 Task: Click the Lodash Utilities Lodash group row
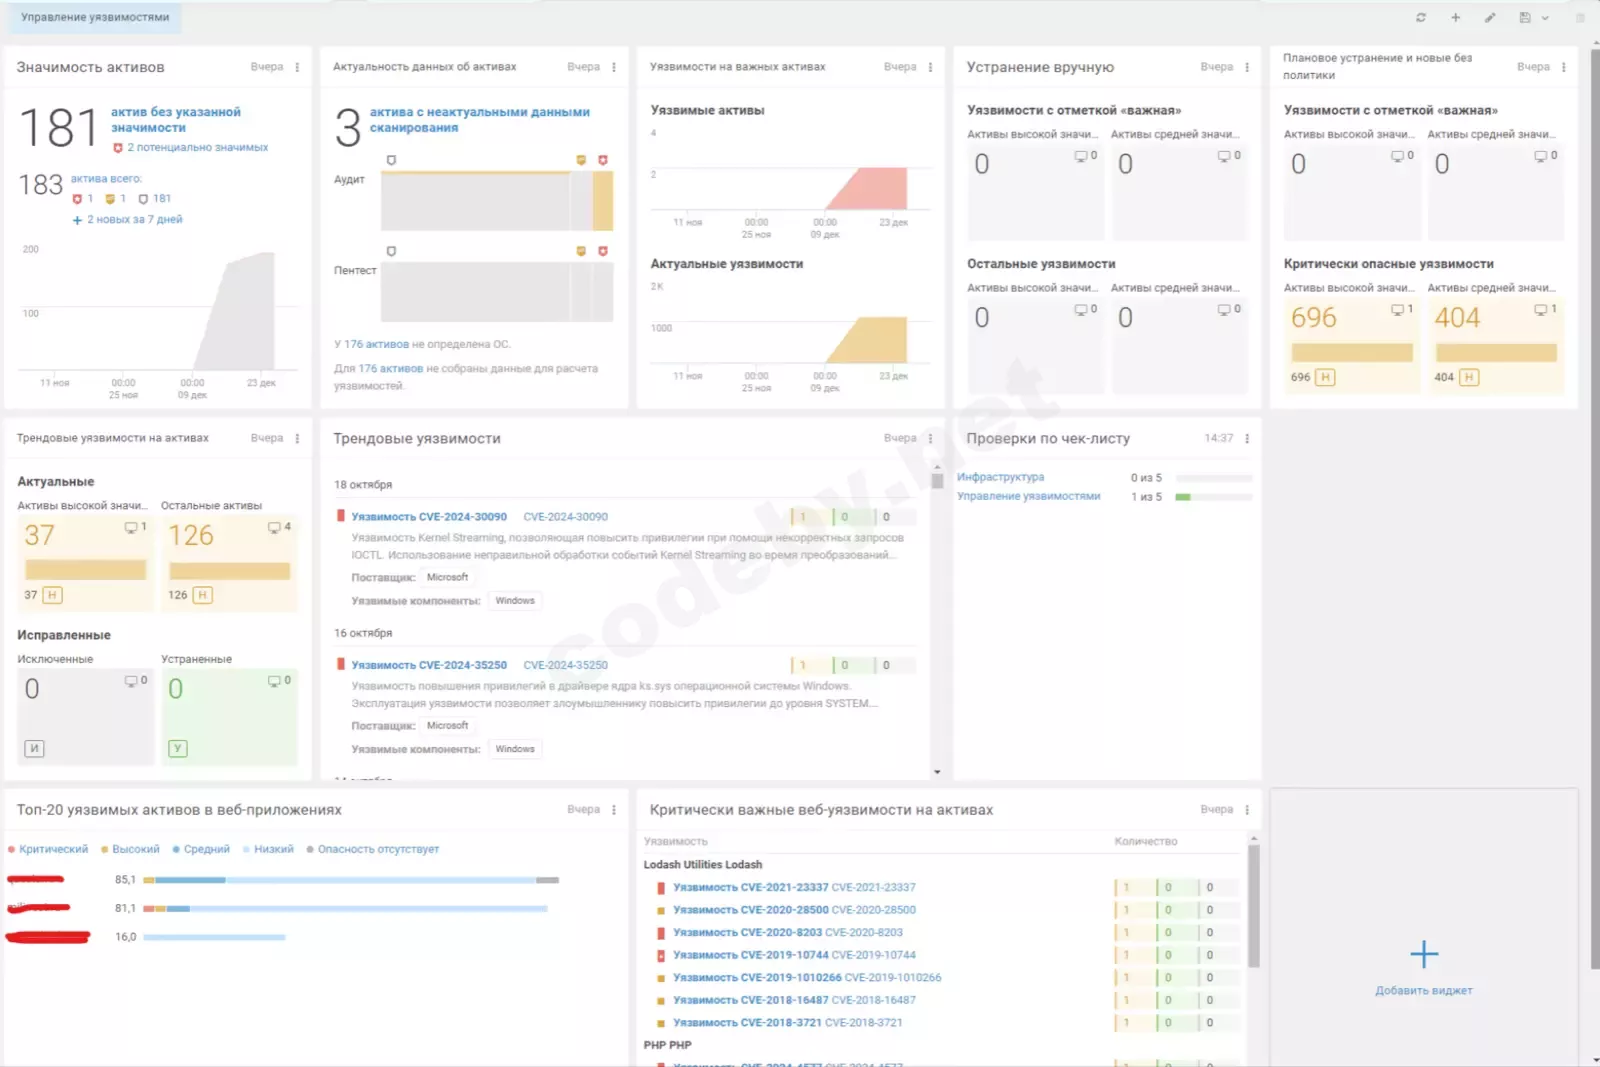[x=703, y=865]
